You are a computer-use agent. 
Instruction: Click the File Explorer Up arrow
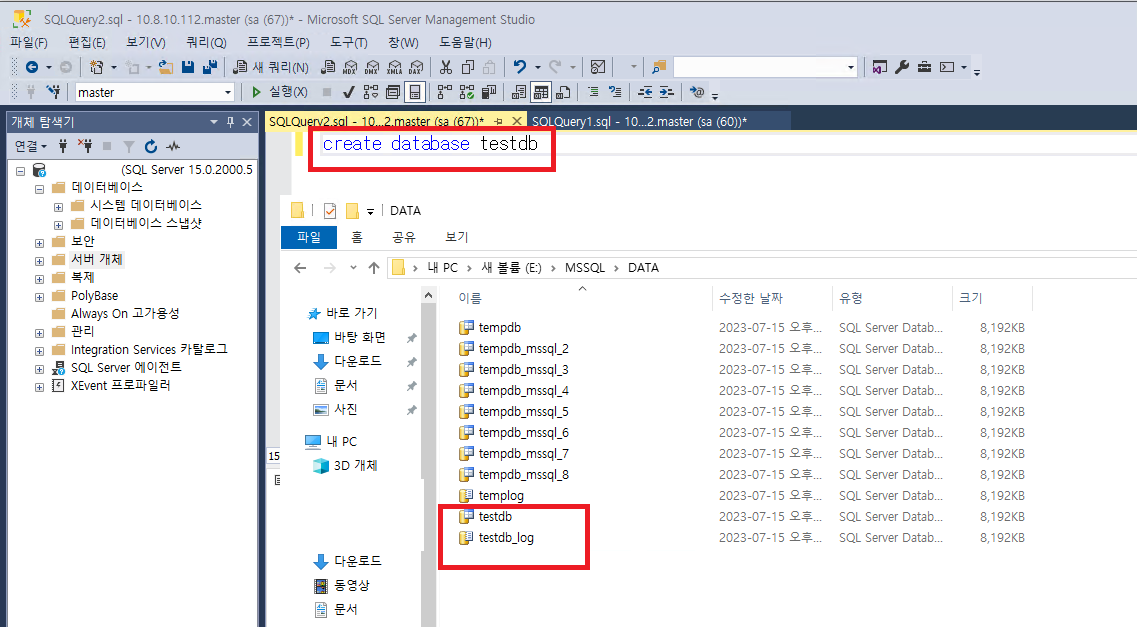pyautogui.click(x=374, y=267)
